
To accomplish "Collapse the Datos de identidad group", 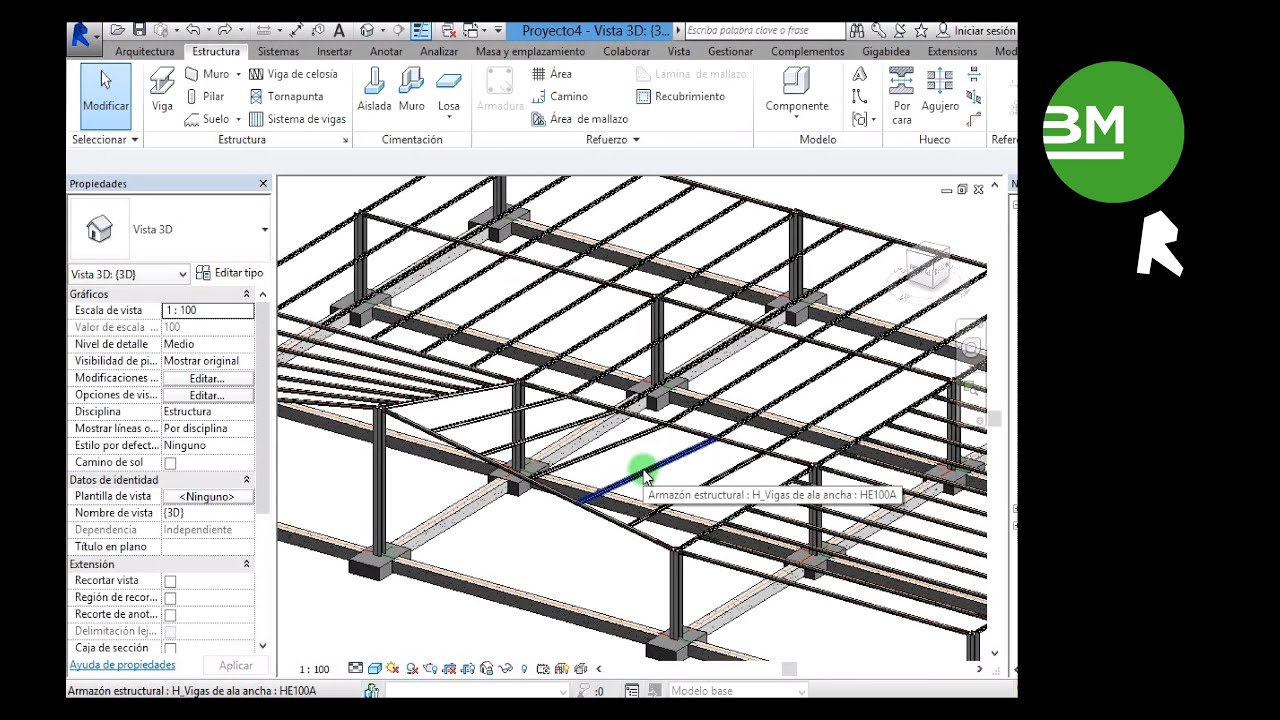I will 246,480.
